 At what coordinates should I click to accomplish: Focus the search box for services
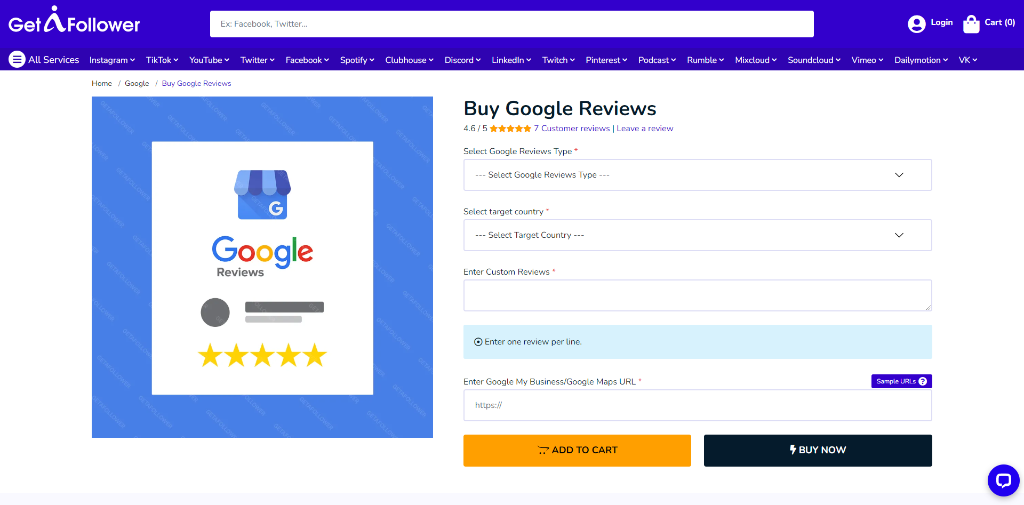[512, 24]
